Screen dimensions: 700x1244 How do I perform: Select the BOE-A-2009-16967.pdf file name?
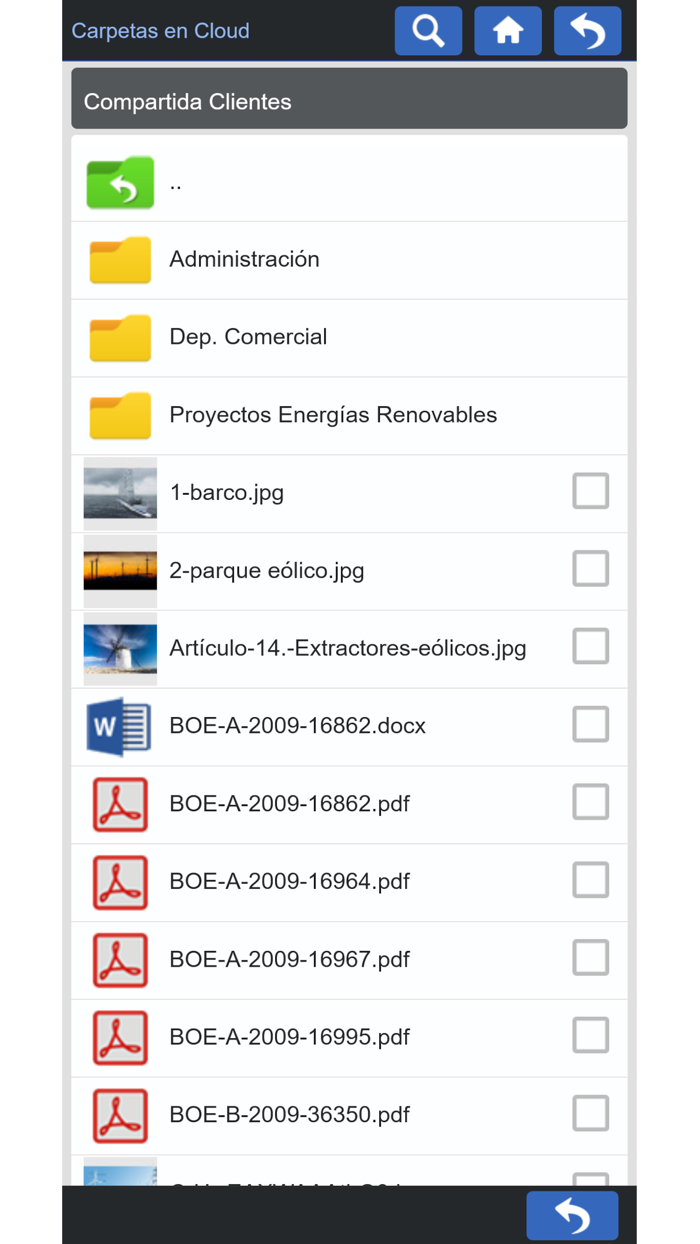290,960
